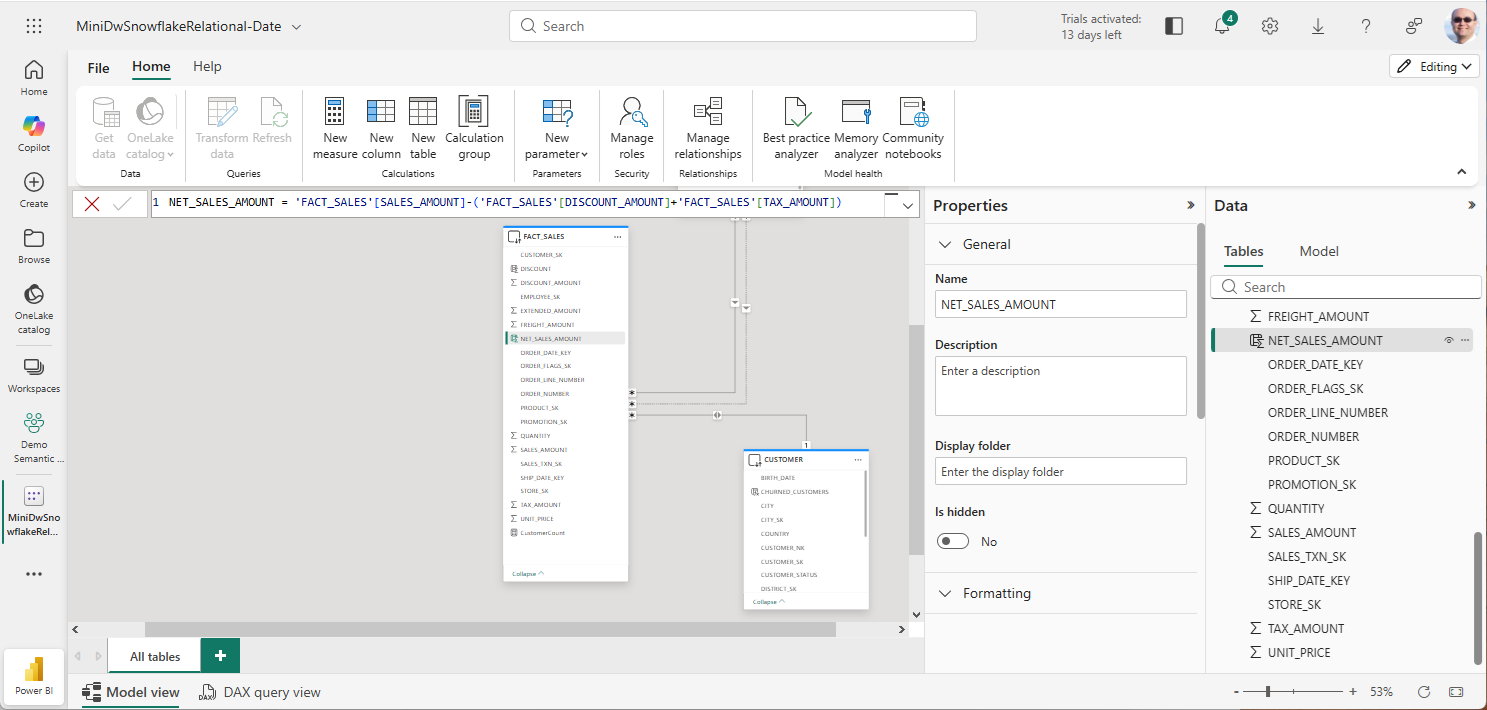This screenshot has height=710, width=1487.
Task: Switch to the Model tab in Data pane
Action: (x=1318, y=251)
